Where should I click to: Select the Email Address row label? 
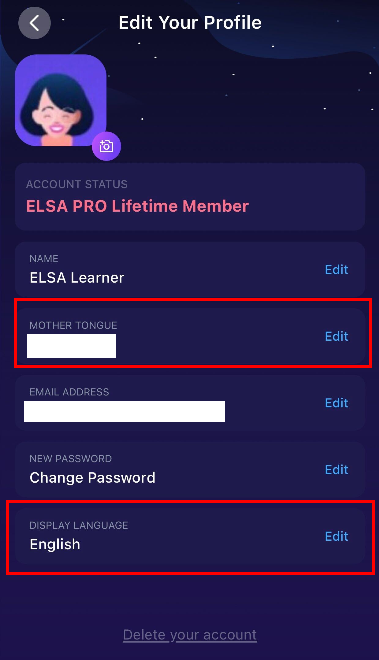click(69, 392)
